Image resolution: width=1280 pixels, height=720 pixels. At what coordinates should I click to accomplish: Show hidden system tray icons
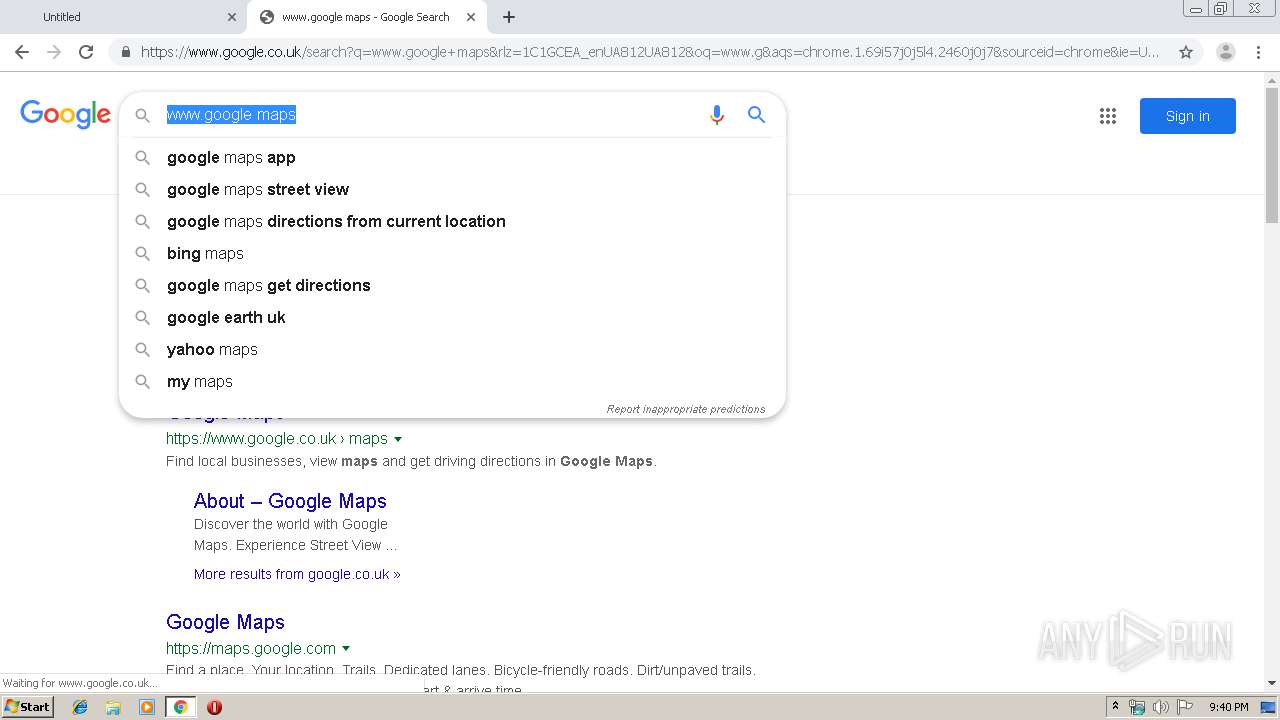1115,707
